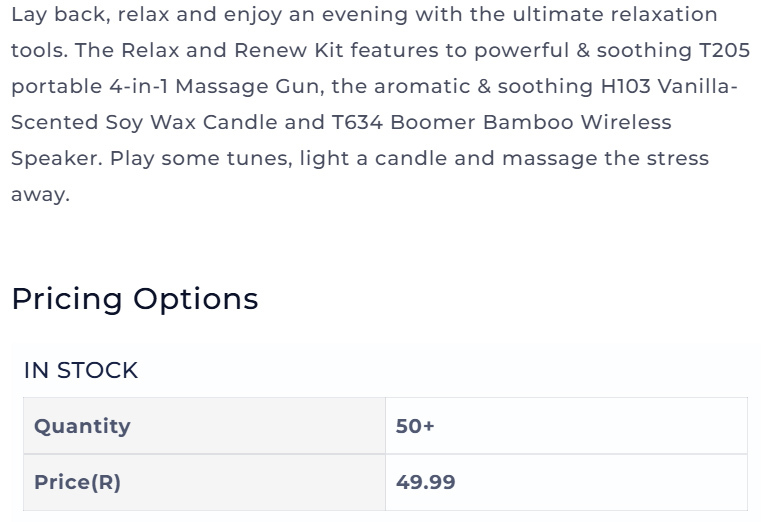Select the 50+ quantity cell
Screen dimensions: 777x522
(x=566, y=426)
